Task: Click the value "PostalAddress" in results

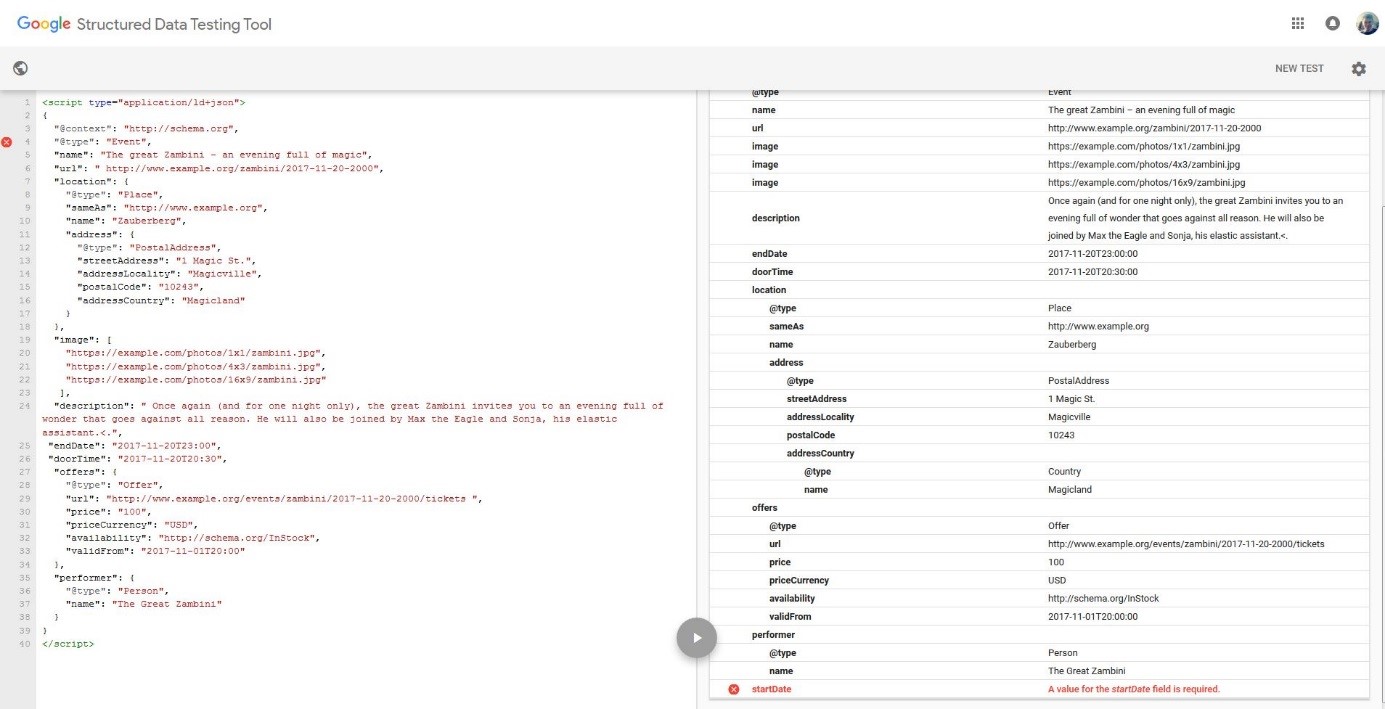Action: (1078, 381)
